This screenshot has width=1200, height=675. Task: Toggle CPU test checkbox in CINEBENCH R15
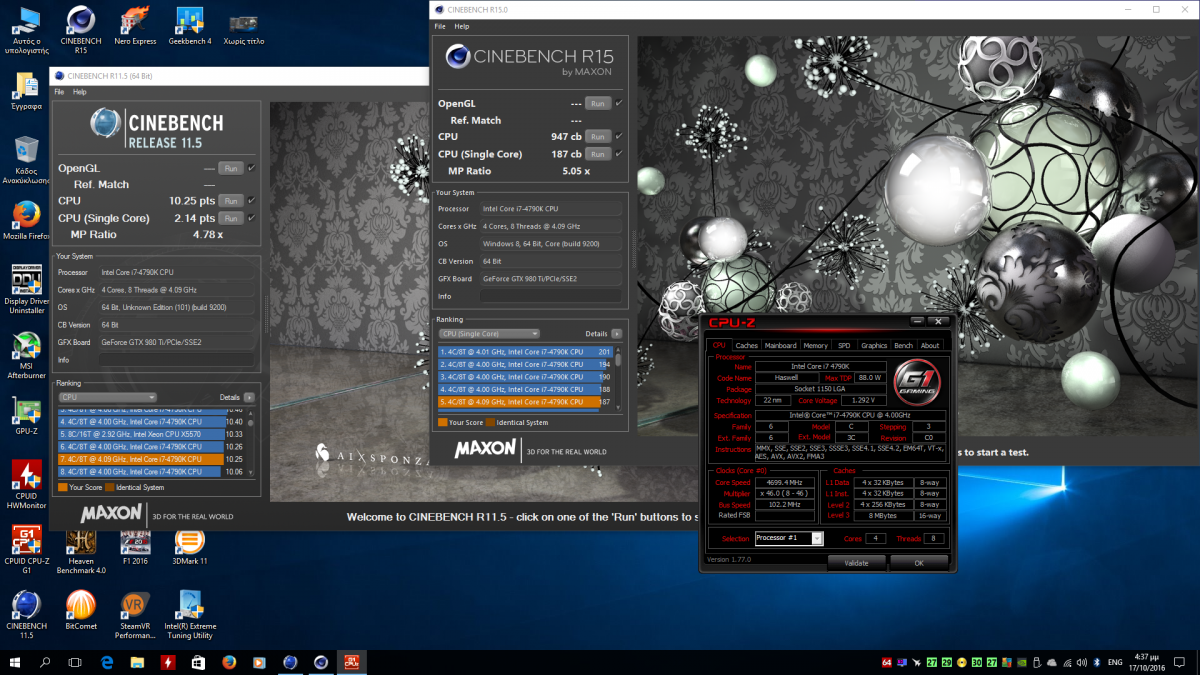pyautogui.click(x=619, y=136)
